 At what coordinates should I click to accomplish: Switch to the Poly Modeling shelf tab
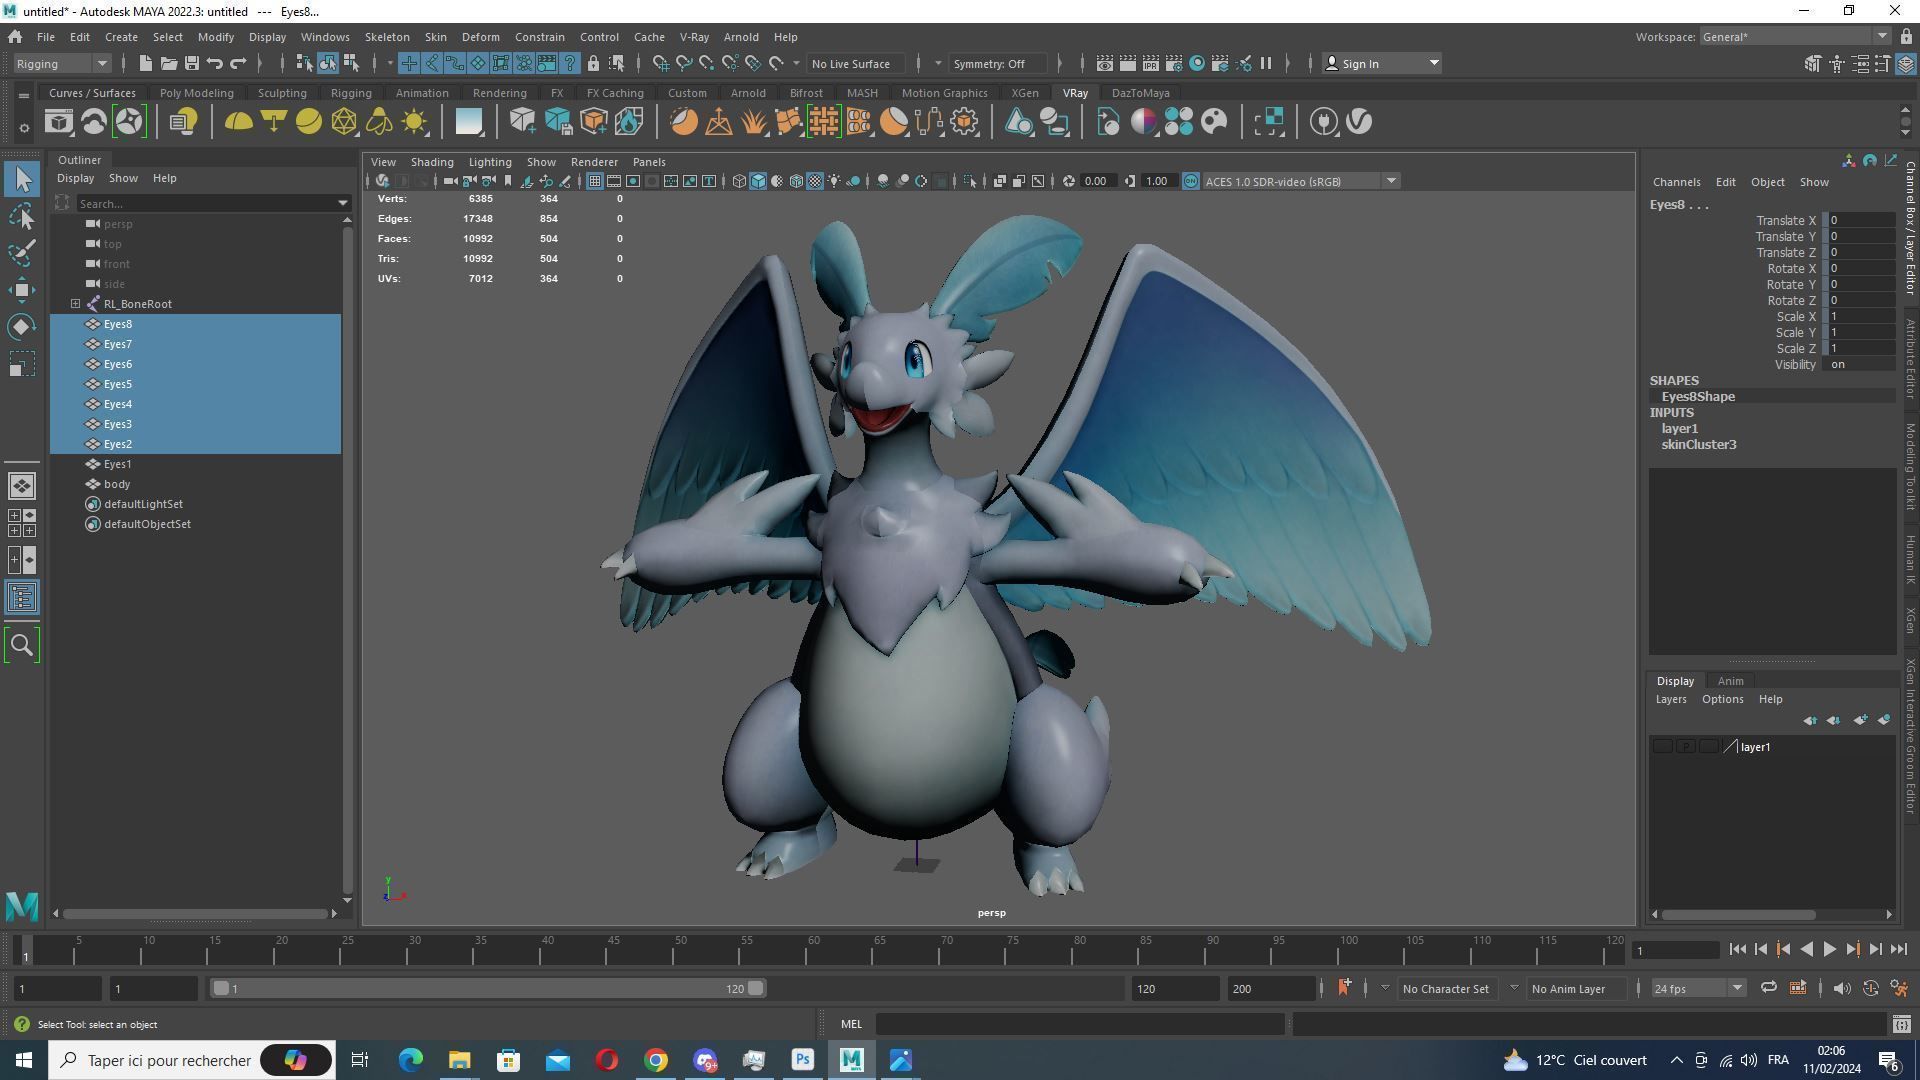[x=196, y=93]
